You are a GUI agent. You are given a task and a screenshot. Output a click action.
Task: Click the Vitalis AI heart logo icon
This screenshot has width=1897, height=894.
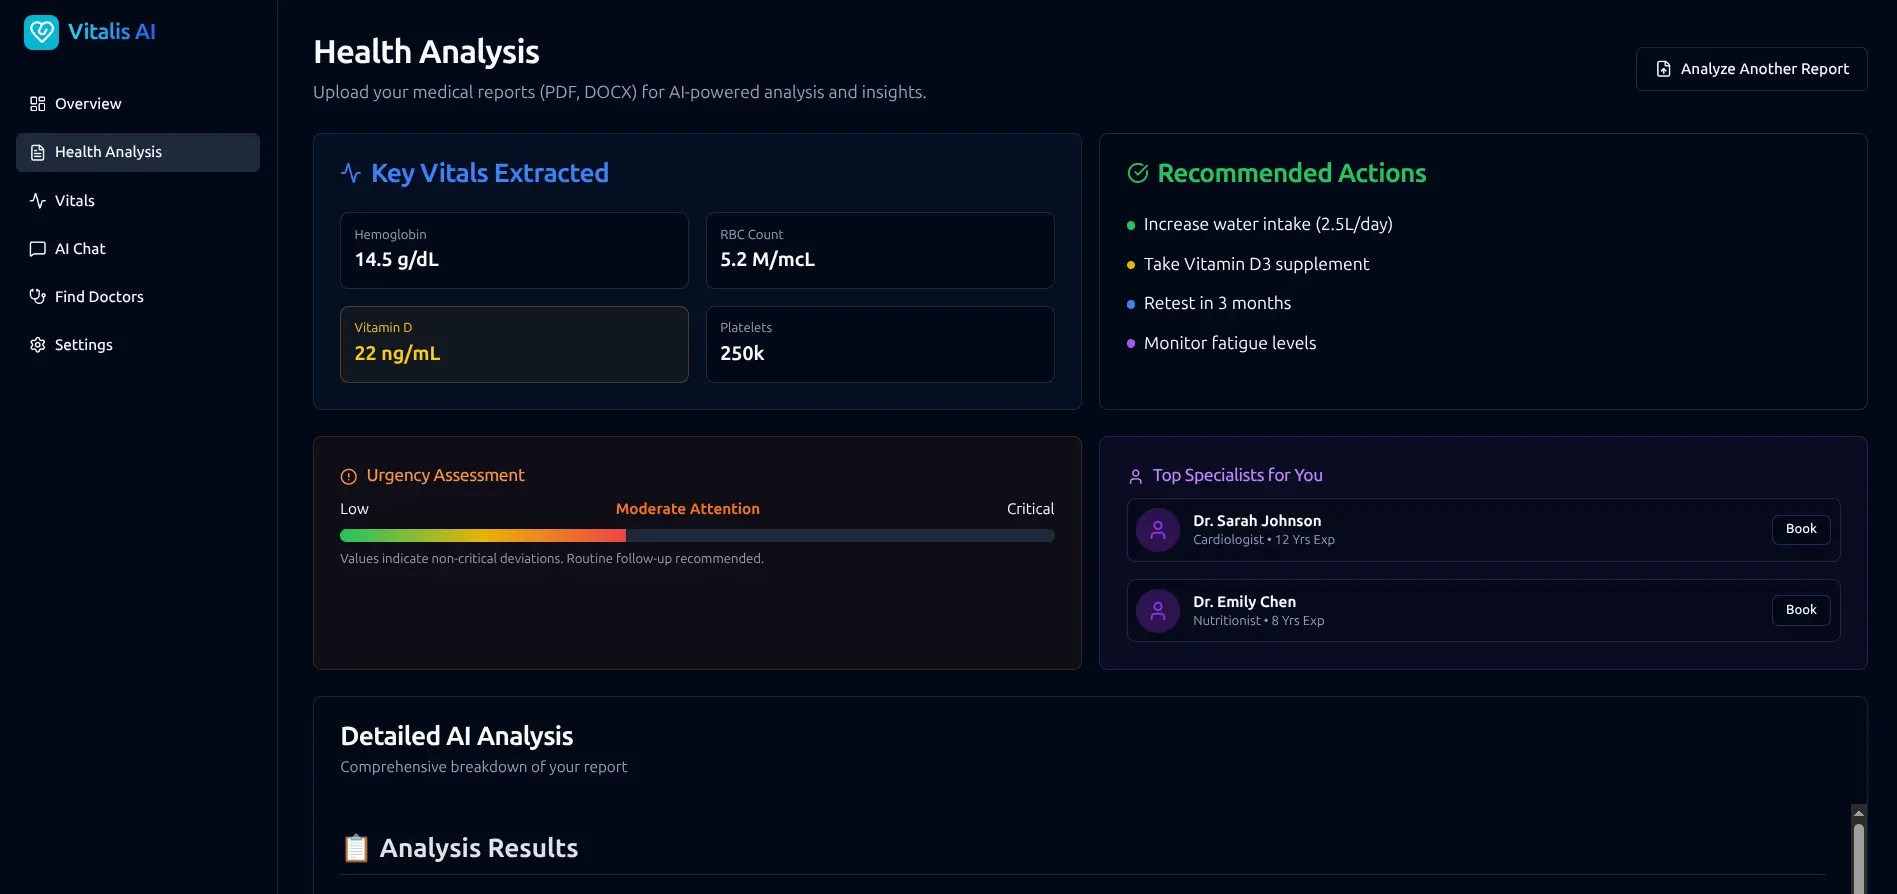click(x=41, y=32)
